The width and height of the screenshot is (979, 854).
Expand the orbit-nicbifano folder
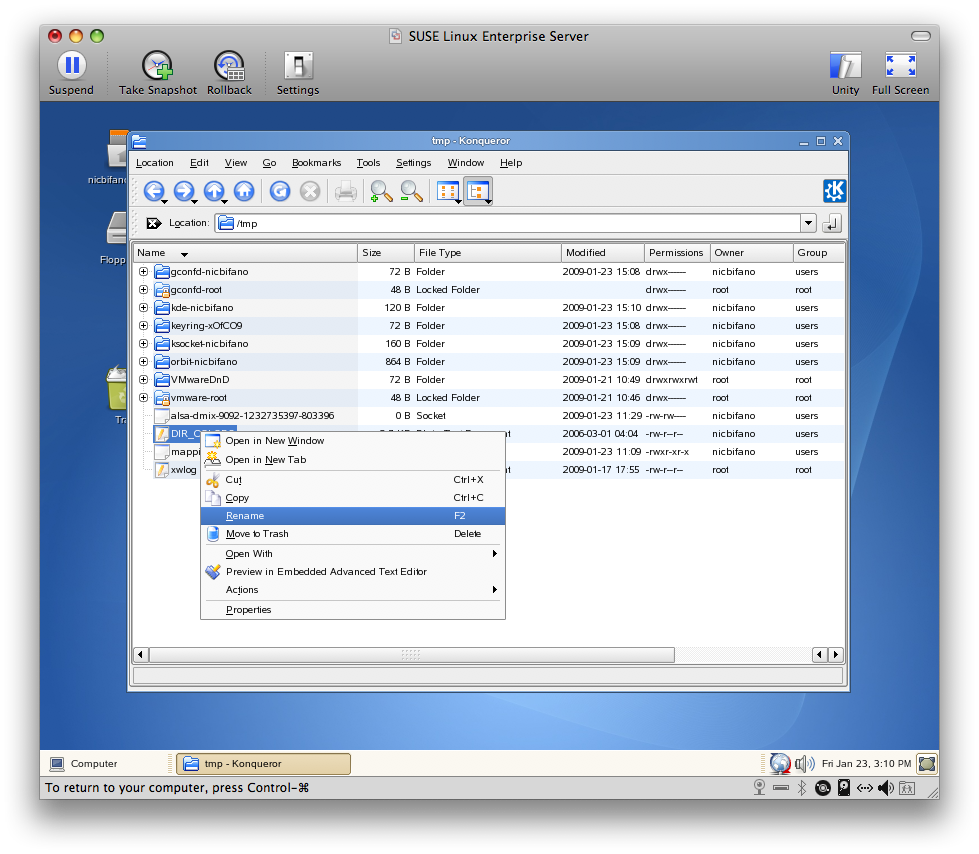tap(144, 361)
